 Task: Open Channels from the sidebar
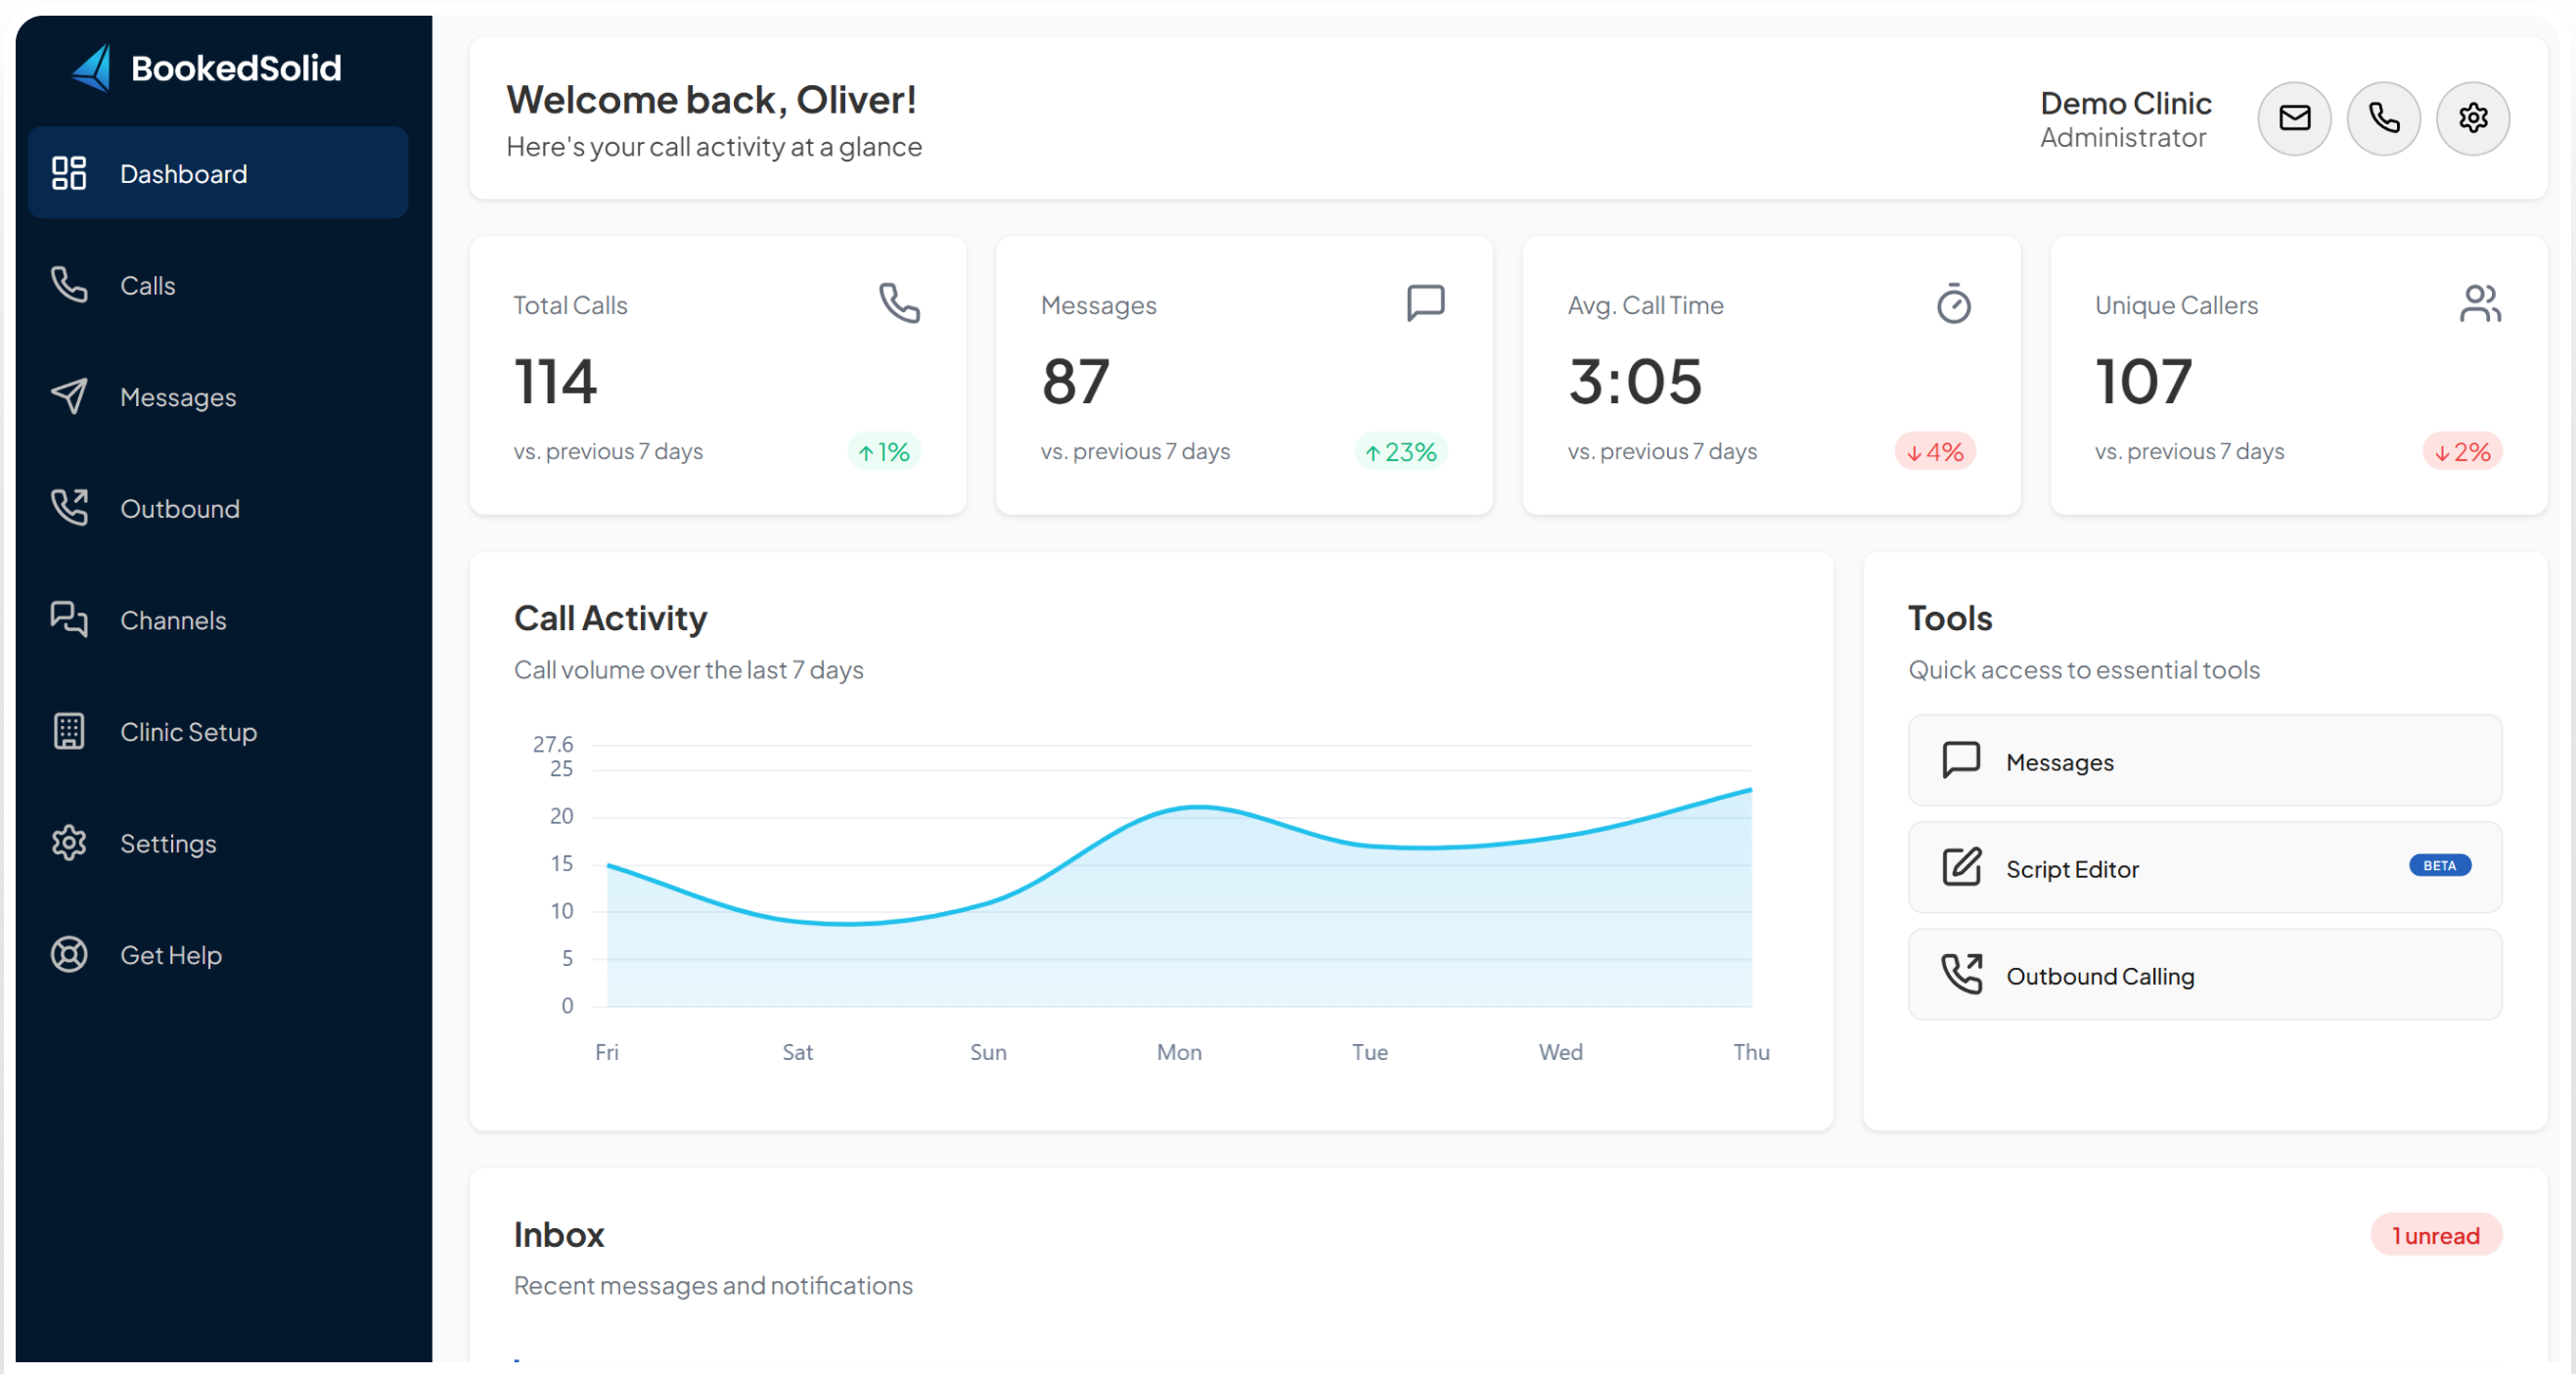click(x=173, y=620)
